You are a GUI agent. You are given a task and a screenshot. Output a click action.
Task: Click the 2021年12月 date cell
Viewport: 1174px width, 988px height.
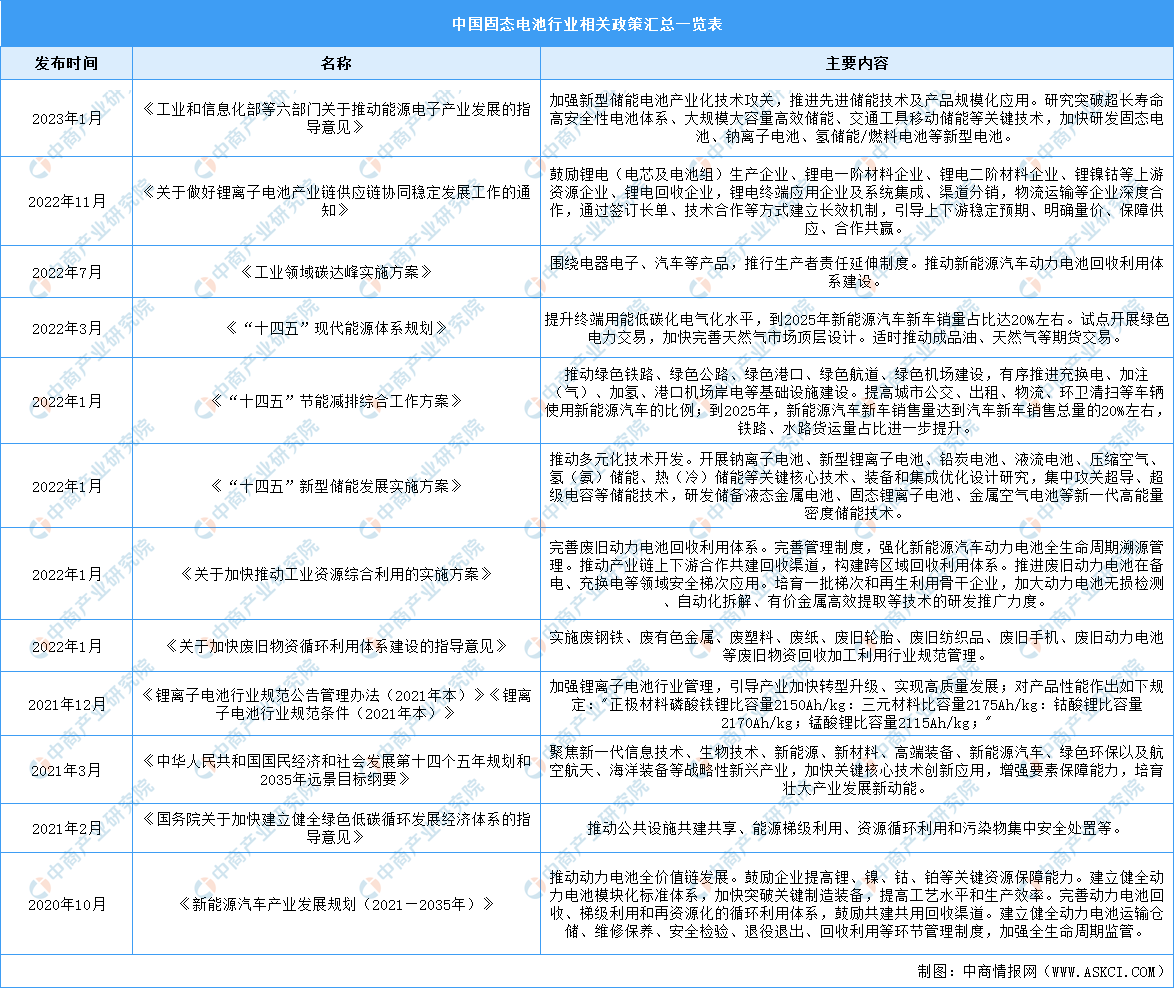[x=67, y=704]
